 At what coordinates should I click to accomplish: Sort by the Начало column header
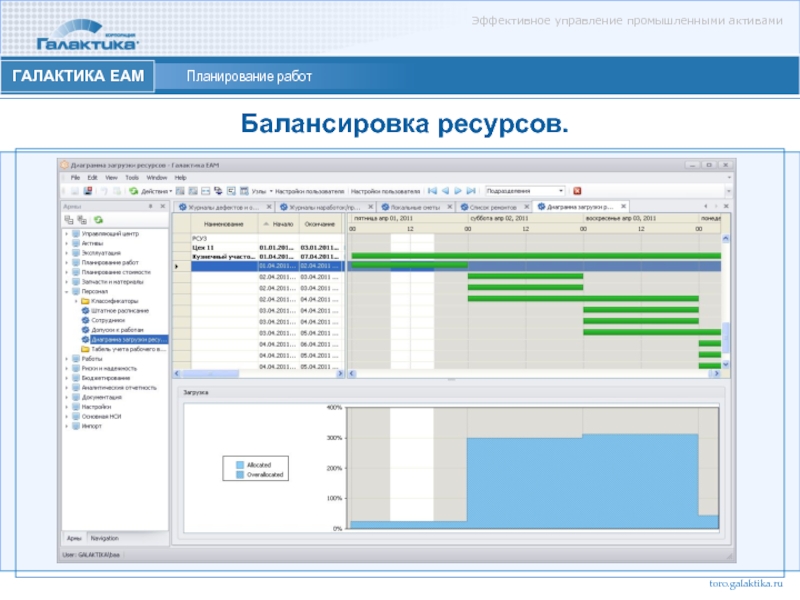click(282, 225)
